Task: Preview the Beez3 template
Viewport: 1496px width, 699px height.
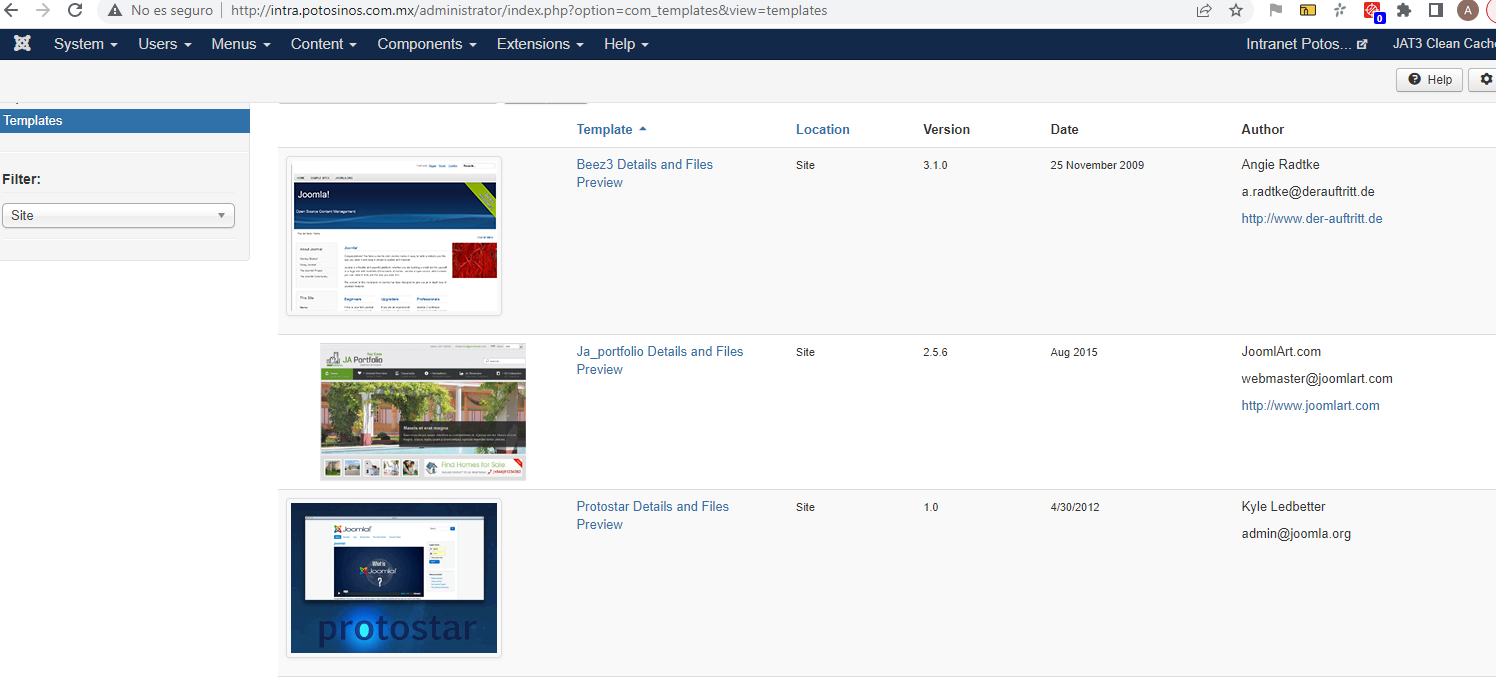Action: [x=600, y=182]
